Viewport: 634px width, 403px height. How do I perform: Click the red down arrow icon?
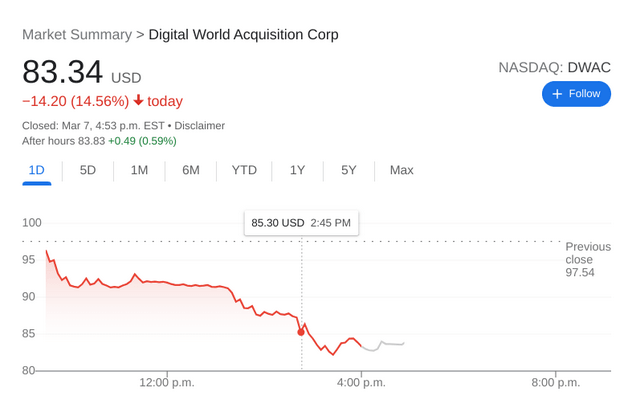(138, 101)
